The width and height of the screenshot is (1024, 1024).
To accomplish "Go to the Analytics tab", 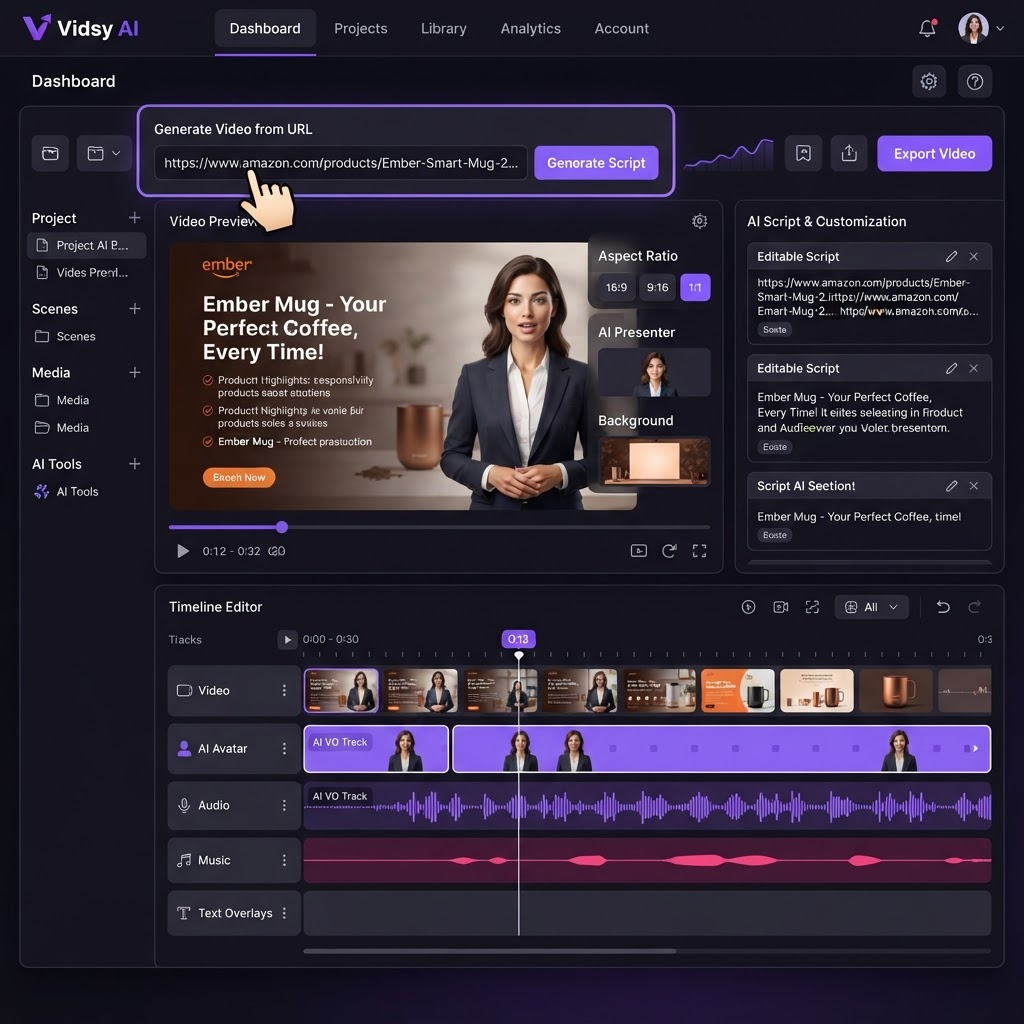I will pos(530,29).
